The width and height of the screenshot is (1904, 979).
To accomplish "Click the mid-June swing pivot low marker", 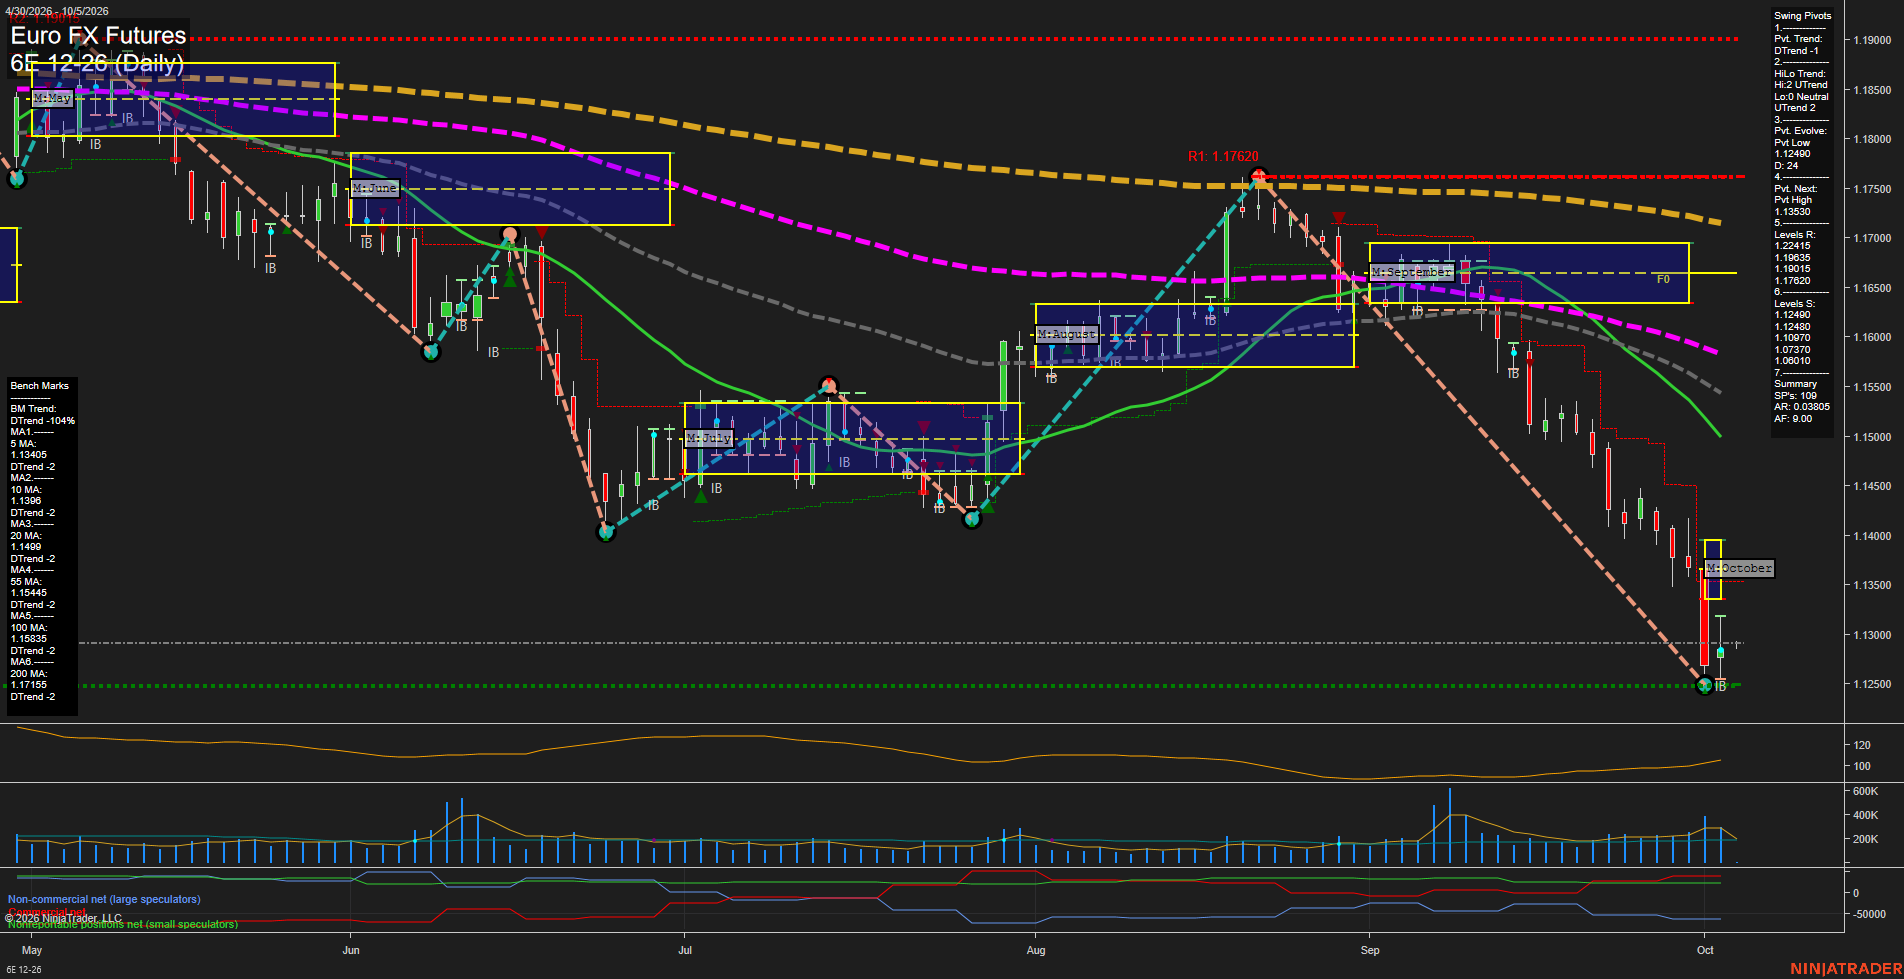I will coord(431,352).
